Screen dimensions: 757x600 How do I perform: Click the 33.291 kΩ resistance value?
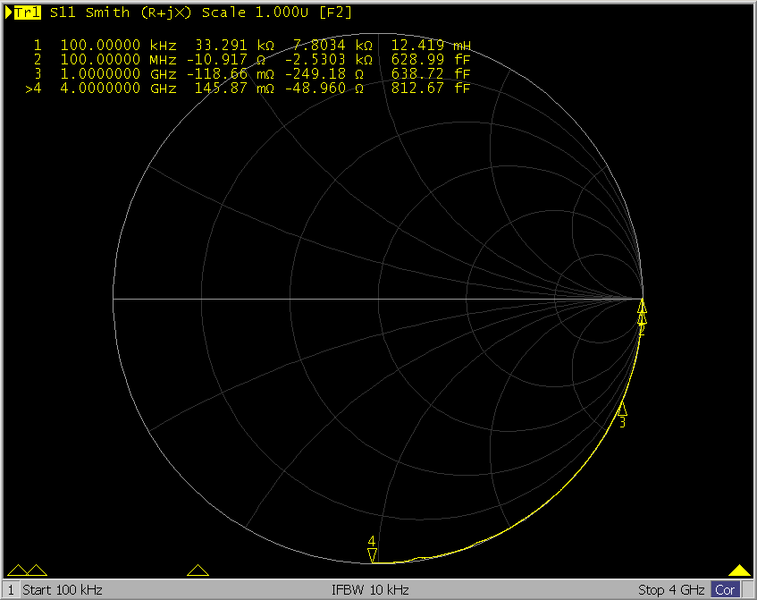tap(235, 45)
